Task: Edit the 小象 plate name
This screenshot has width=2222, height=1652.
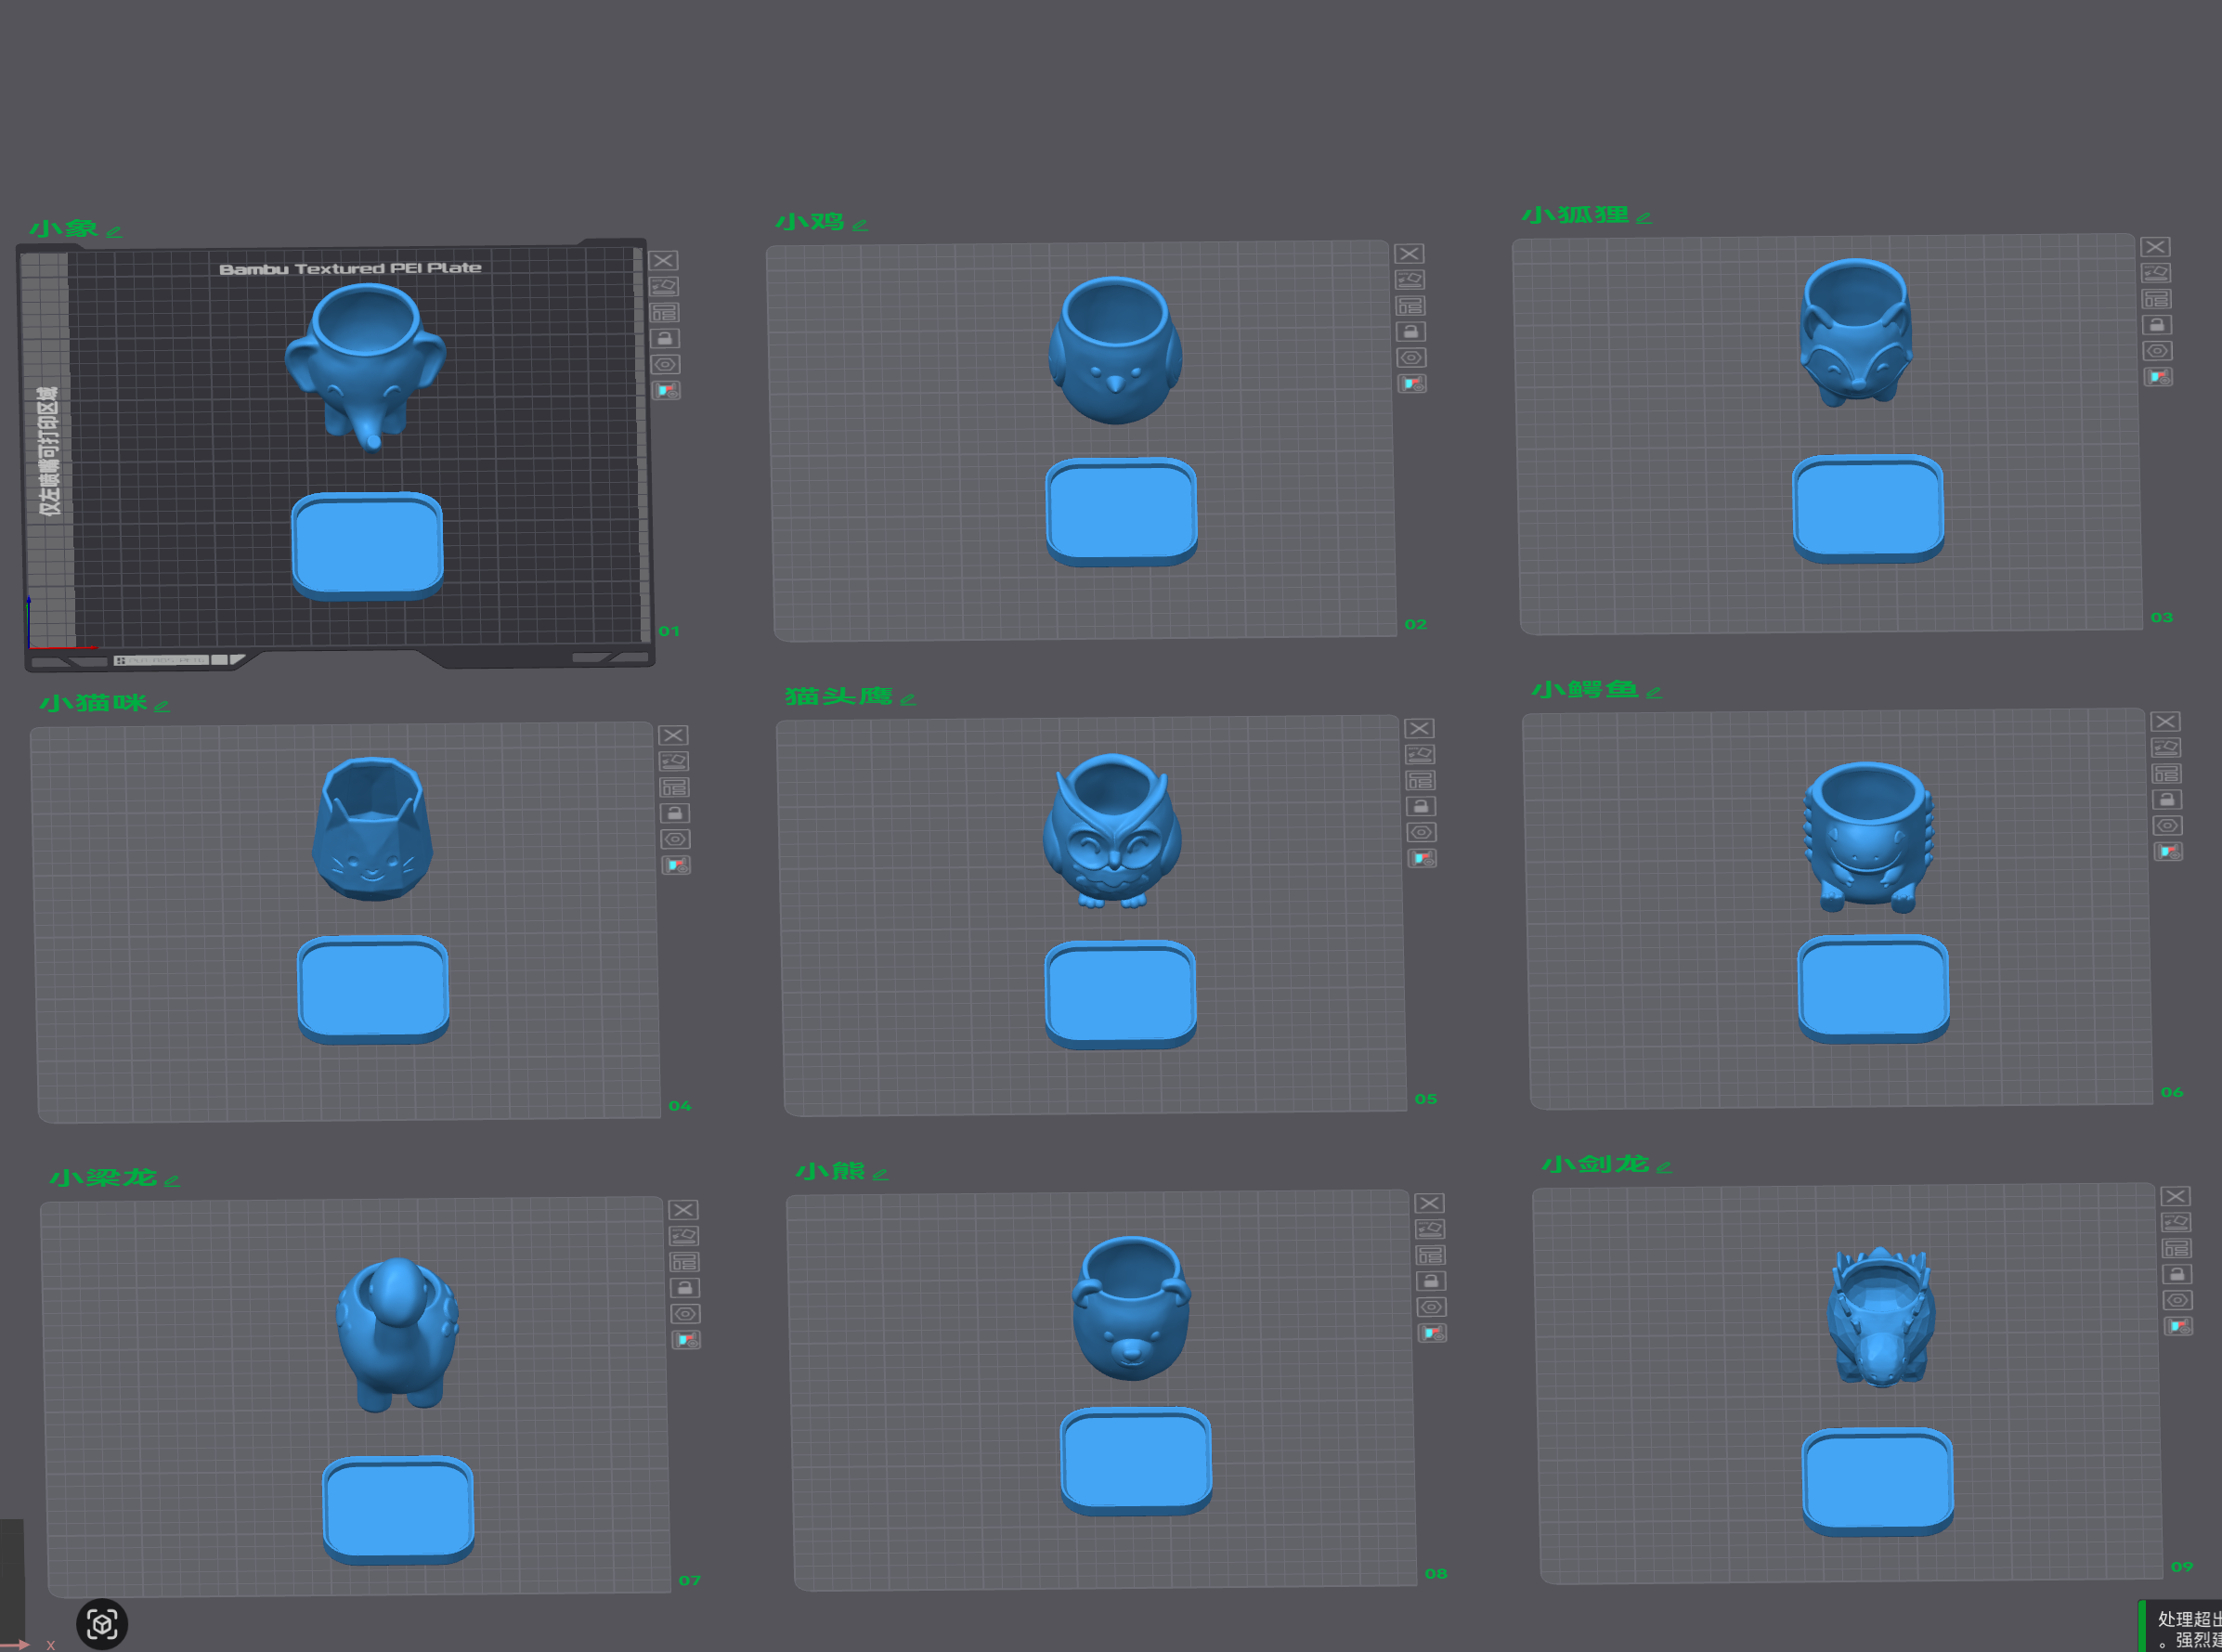Action: 114,232
